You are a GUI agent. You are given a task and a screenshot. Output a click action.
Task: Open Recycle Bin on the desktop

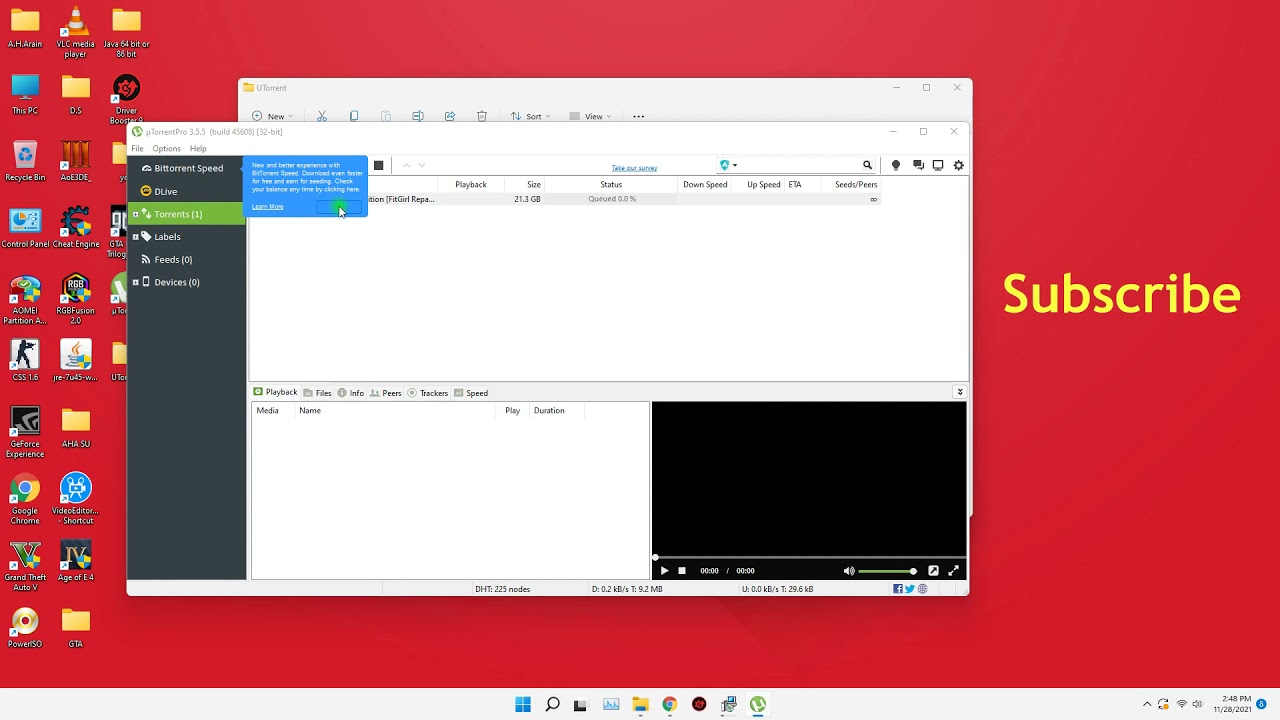tap(25, 161)
